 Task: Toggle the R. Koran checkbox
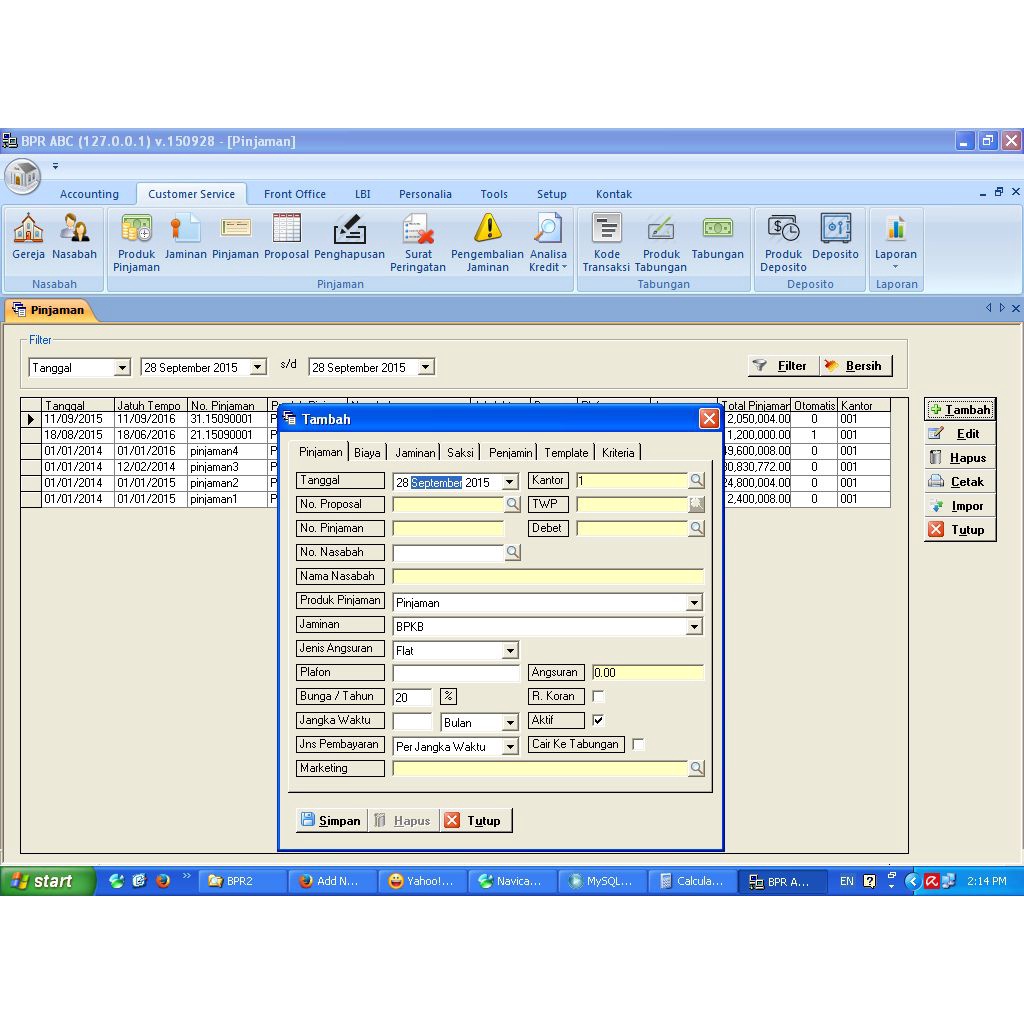click(598, 696)
